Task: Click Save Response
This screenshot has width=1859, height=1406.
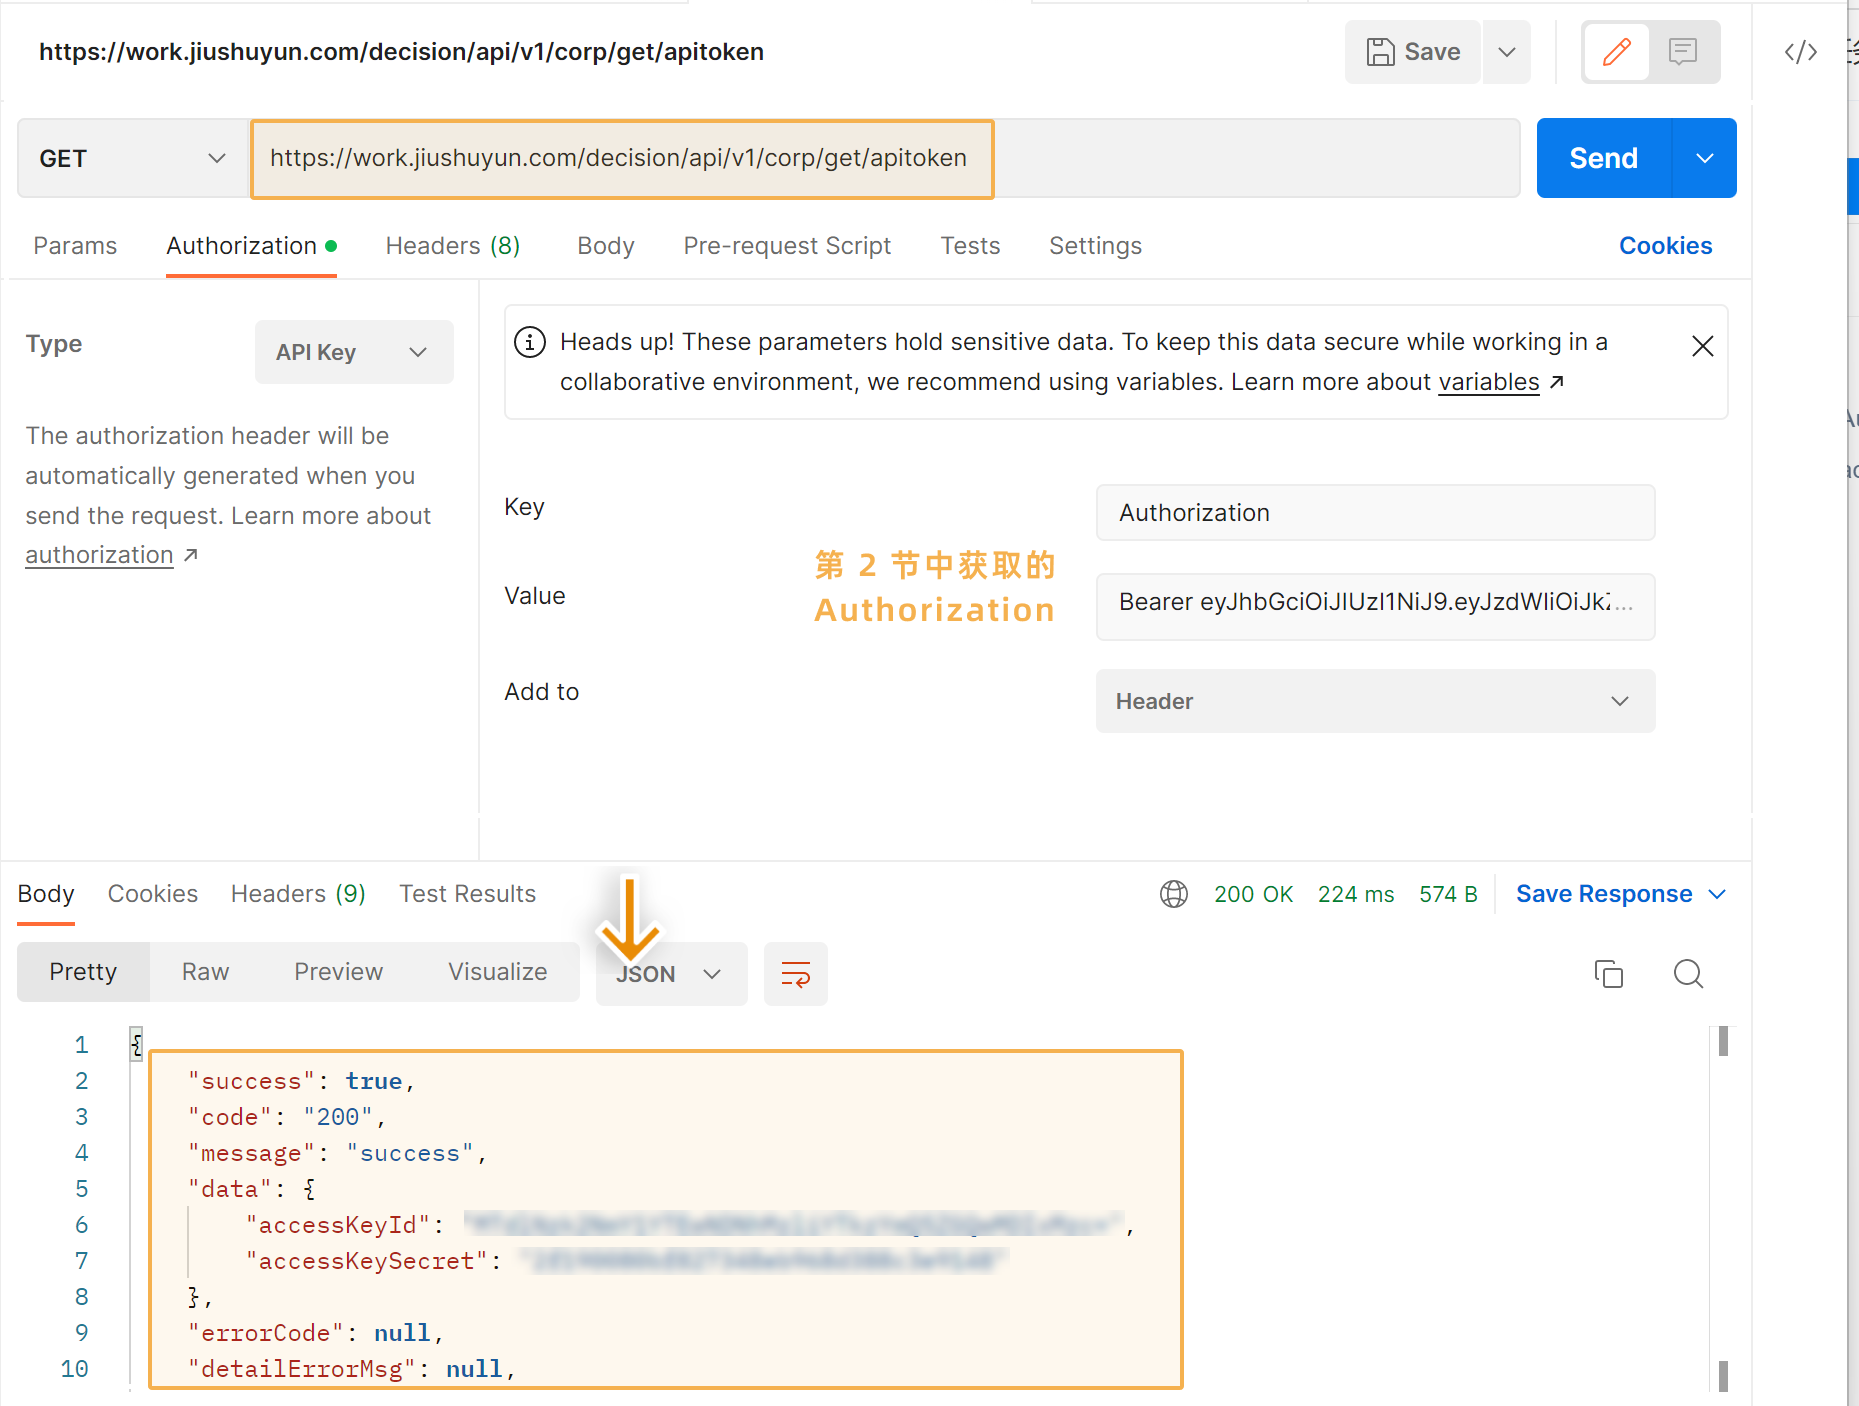Action: [1604, 894]
